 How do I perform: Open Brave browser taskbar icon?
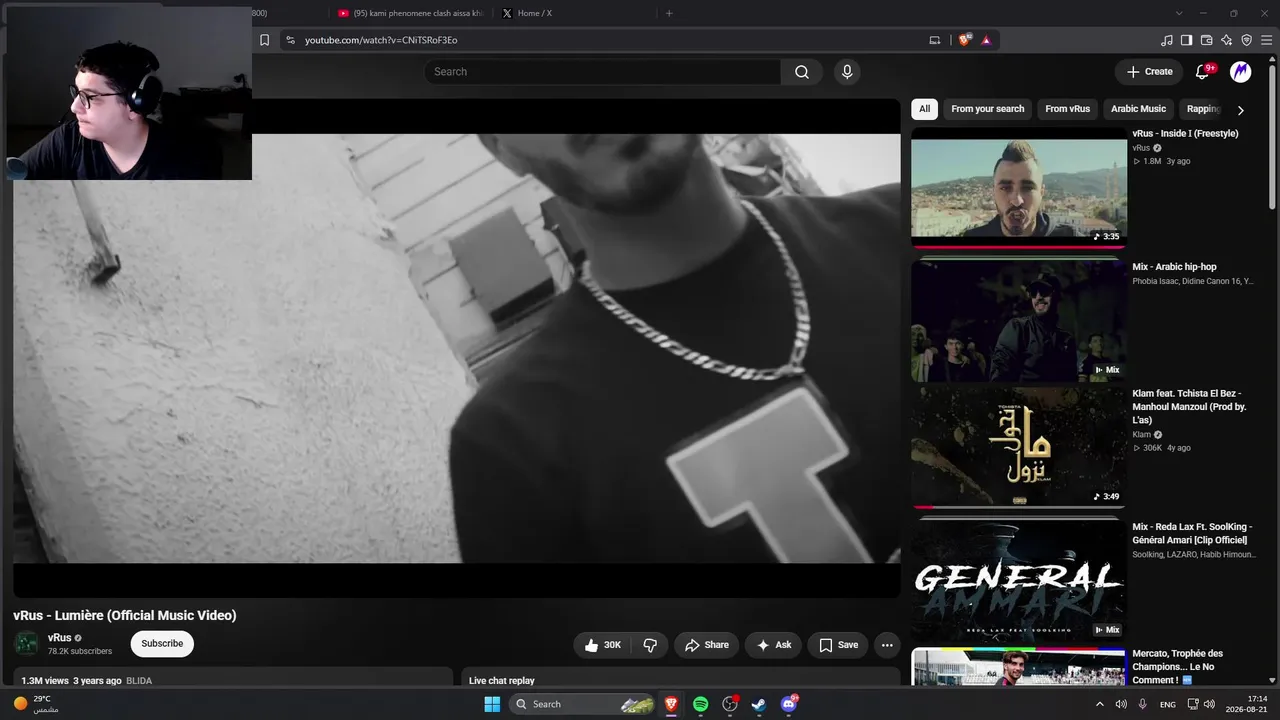tap(672, 704)
